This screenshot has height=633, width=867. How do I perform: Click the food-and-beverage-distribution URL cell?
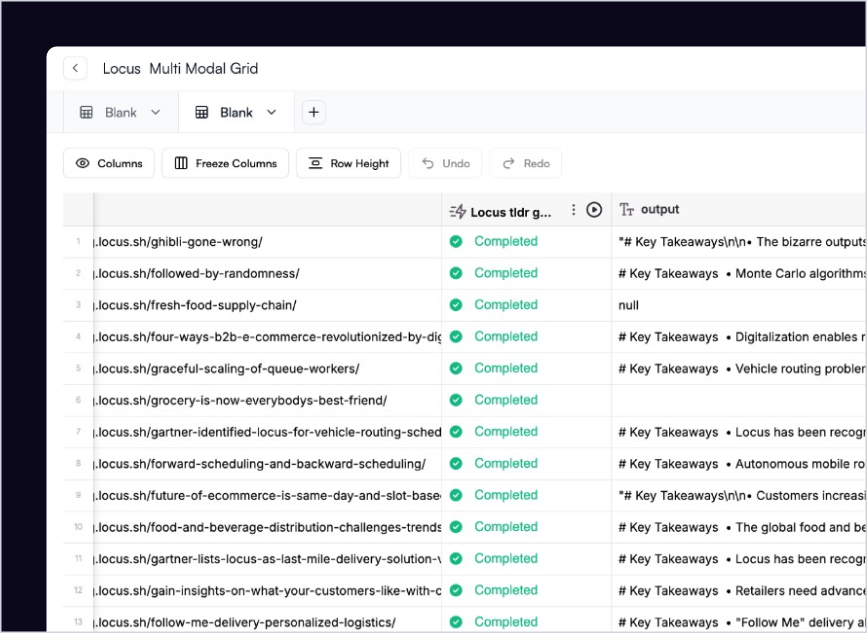[x=268, y=527]
